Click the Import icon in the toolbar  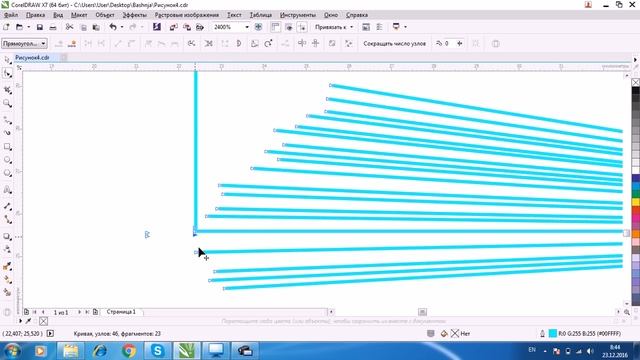click(x=173, y=27)
